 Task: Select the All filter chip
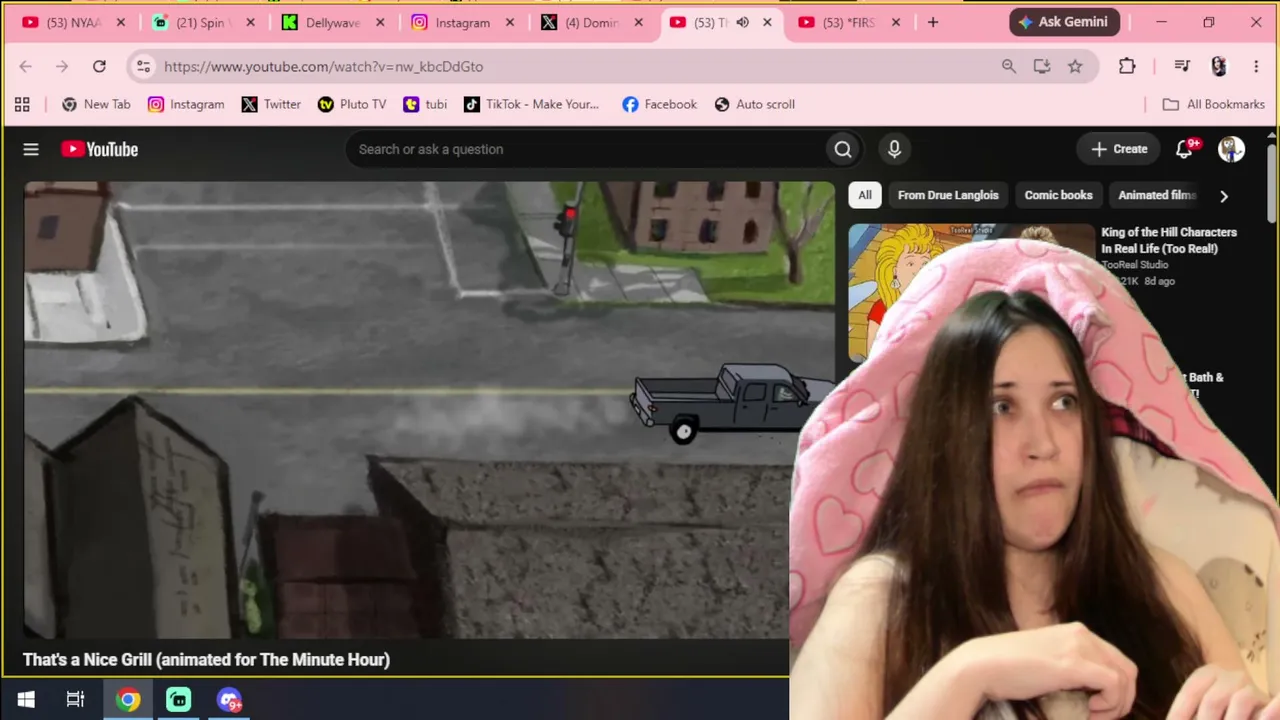click(x=865, y=195)
